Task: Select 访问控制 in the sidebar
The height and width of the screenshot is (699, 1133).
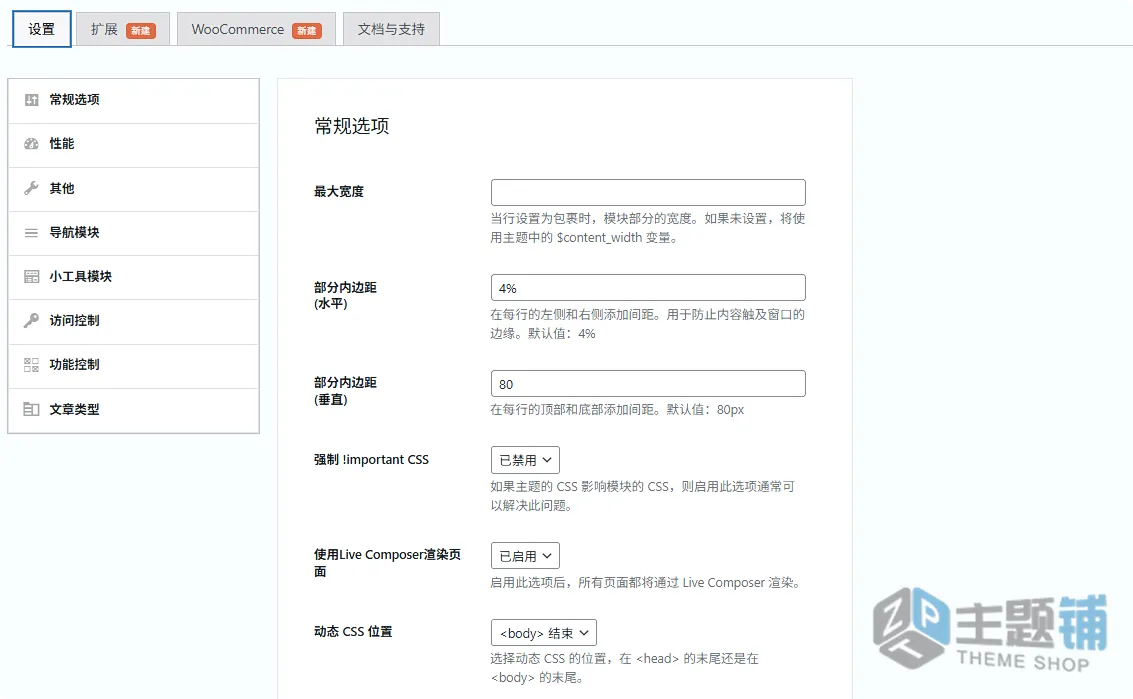Action: pyautogui.click(x=134, y=322)
